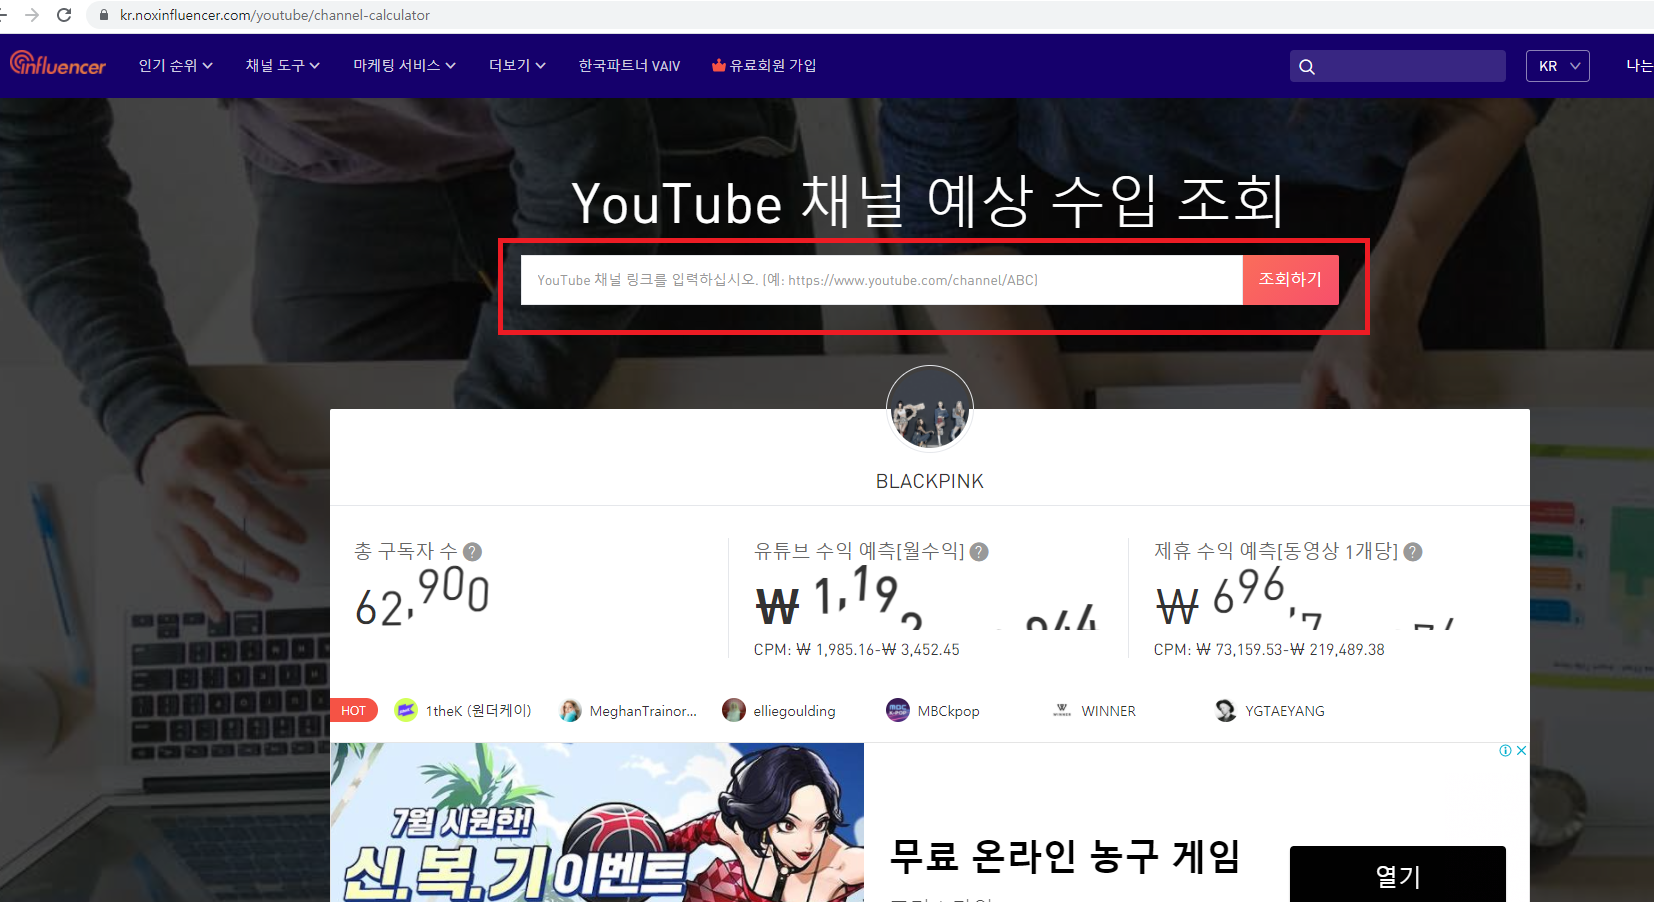Viewport: 1654px width, 902px height.
Task: Click the 무료 온라인 농구 게임 ad headline
Action: point(1065,855)
